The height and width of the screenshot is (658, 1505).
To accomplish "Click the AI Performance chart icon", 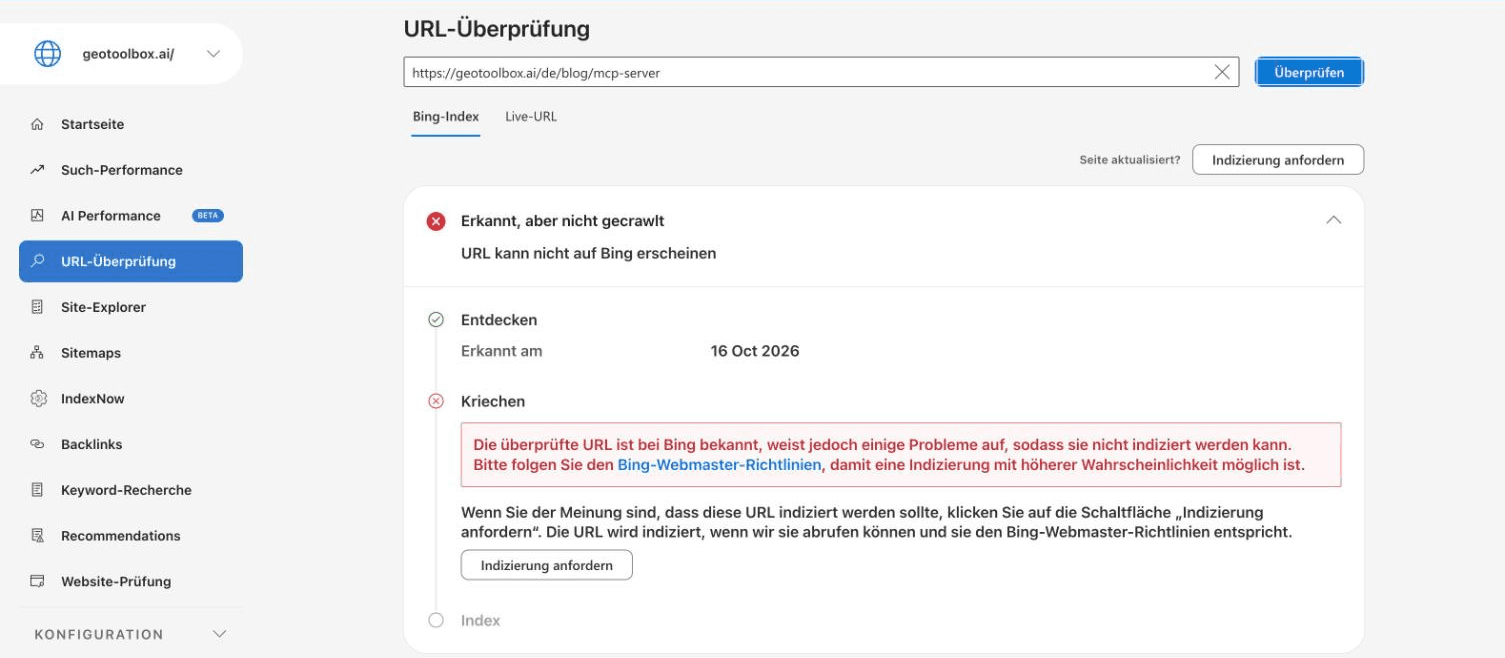I will 38,216.
